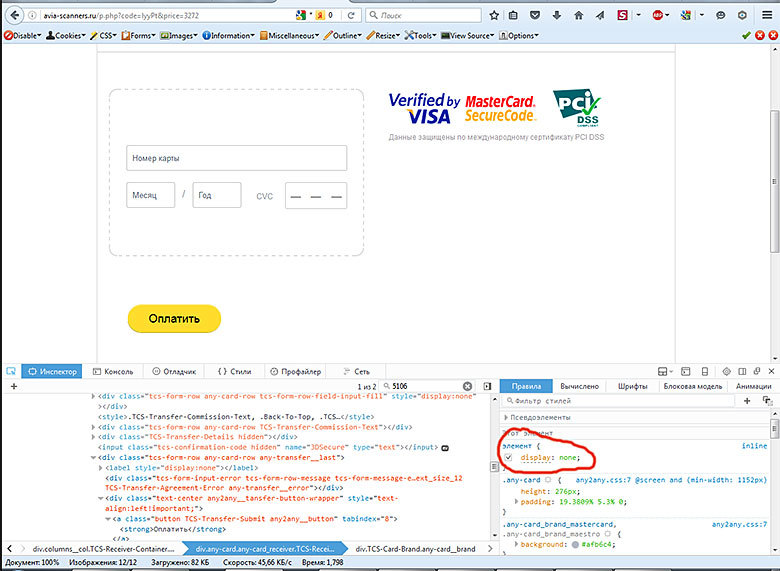This screenshot has width=780, height=571.
Task: Switch to the Консоль tab
Action: [x=113, y=371]
